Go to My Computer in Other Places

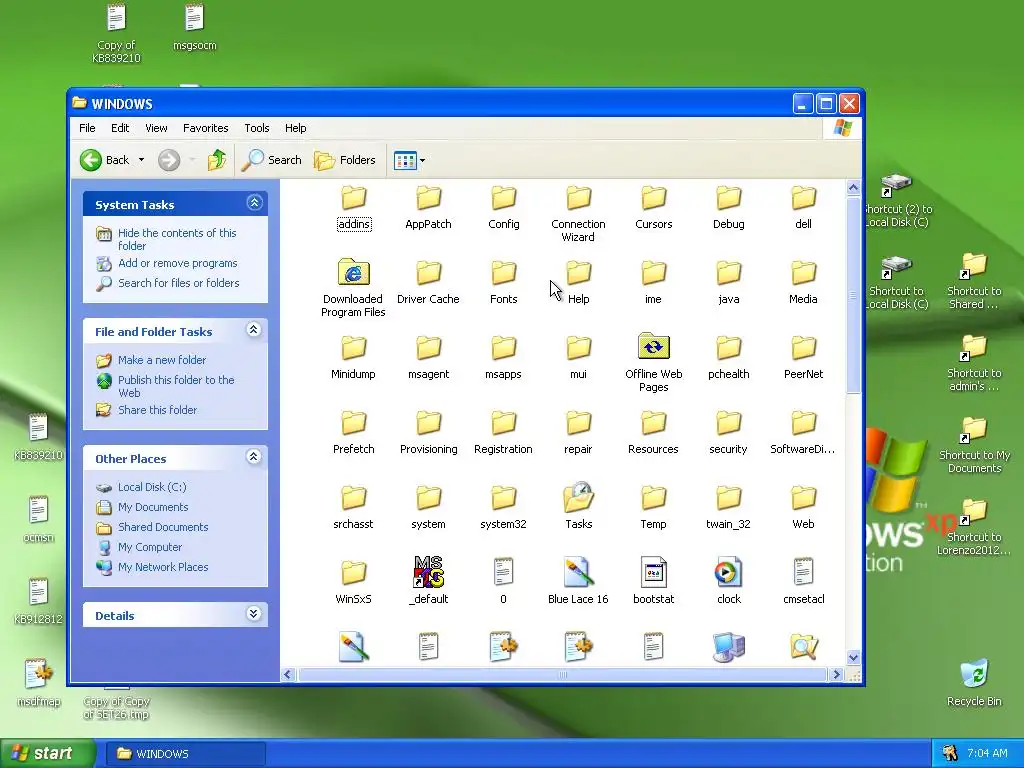click(x=150, y=547)
